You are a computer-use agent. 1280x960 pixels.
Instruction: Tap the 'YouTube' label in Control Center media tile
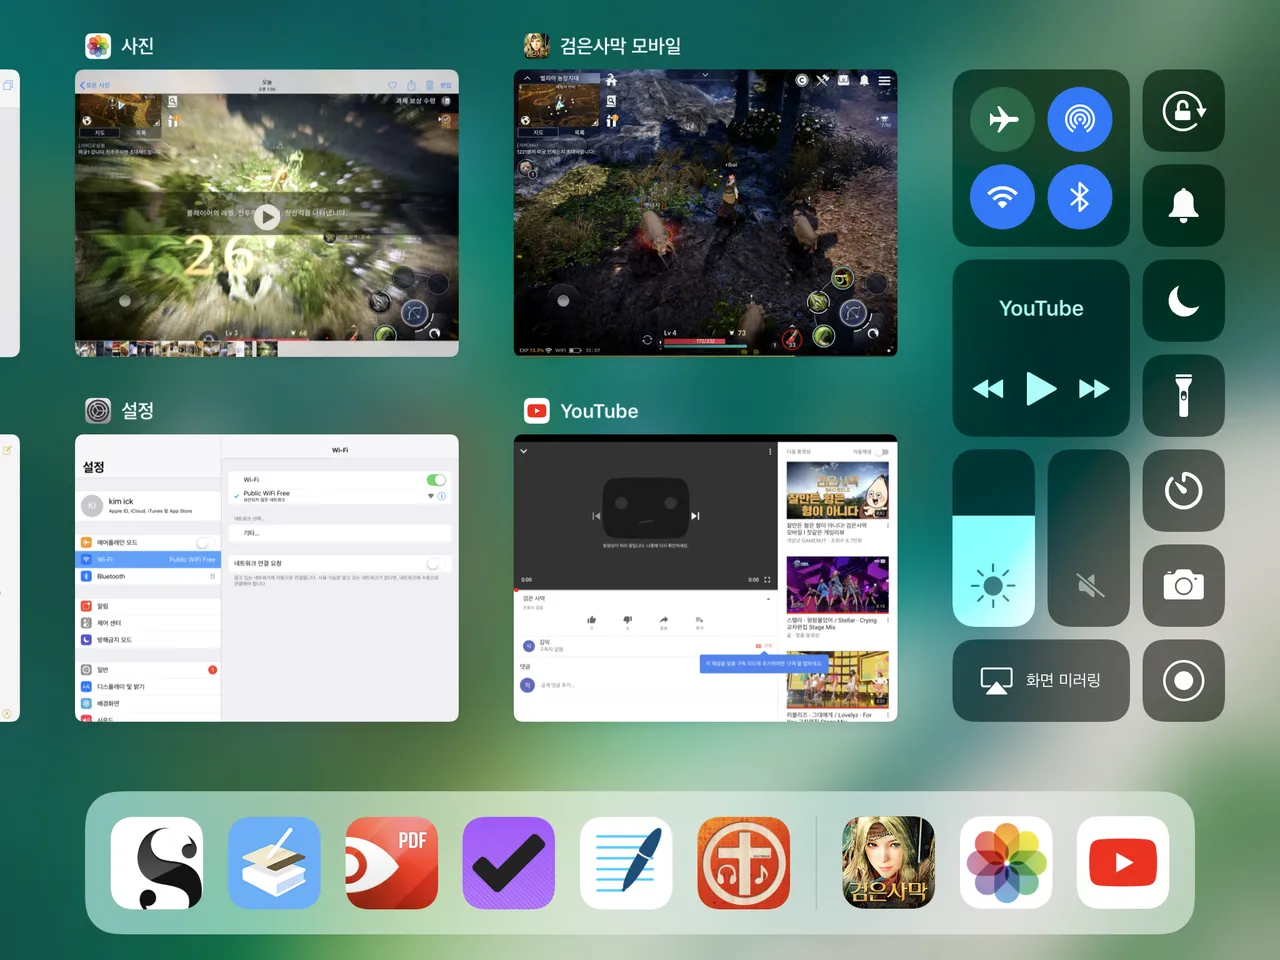coord(1041,309)
